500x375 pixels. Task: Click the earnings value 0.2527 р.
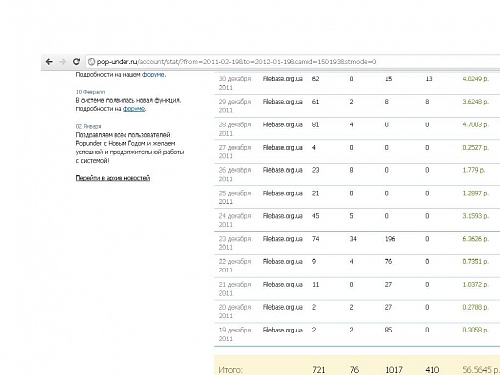476,148
